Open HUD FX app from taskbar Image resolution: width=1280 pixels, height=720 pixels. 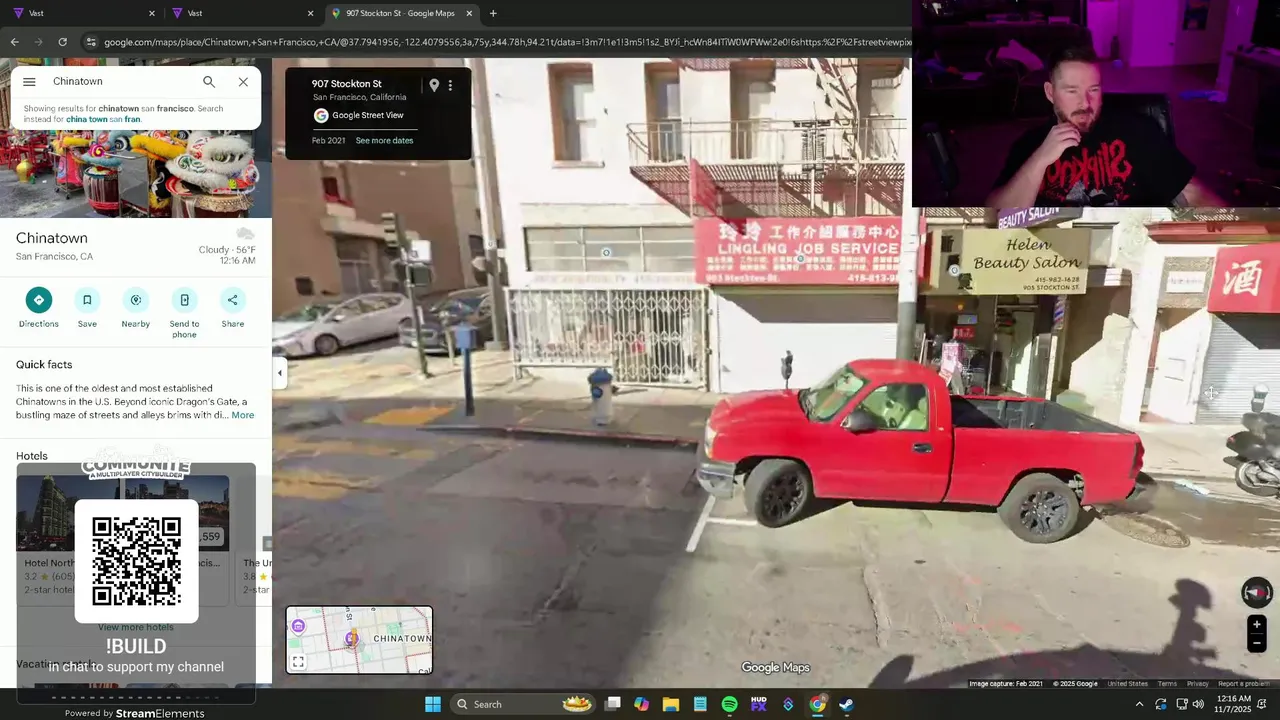point(759,704)
